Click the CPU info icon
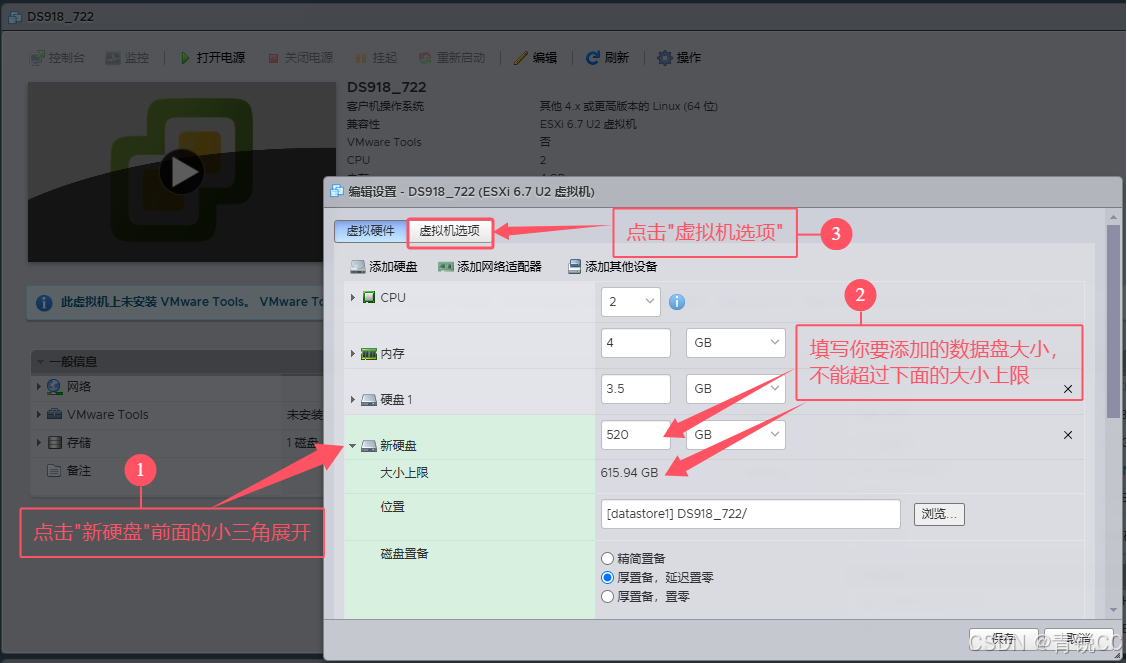This screenshot has height=663, width=1127. 677,302
